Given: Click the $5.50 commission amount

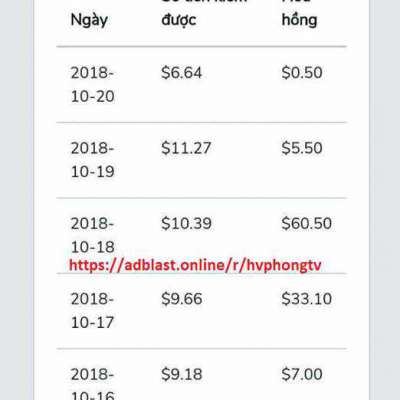Looking at the screenshot, I should click(x=302, y=148).
